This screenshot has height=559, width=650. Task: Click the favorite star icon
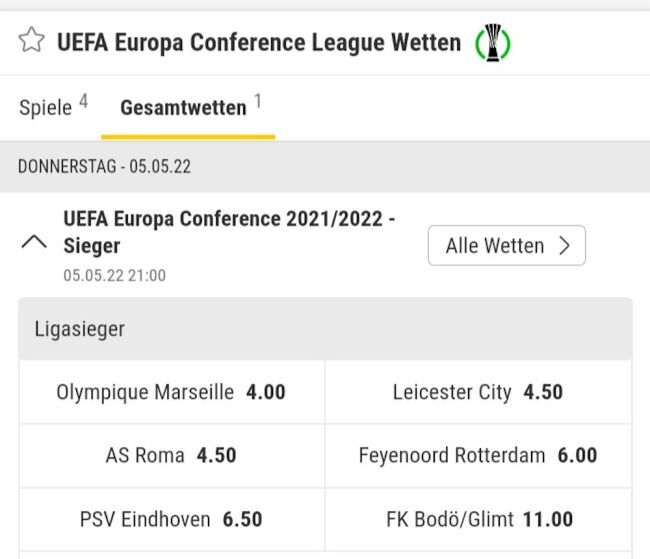pos(32,41)
